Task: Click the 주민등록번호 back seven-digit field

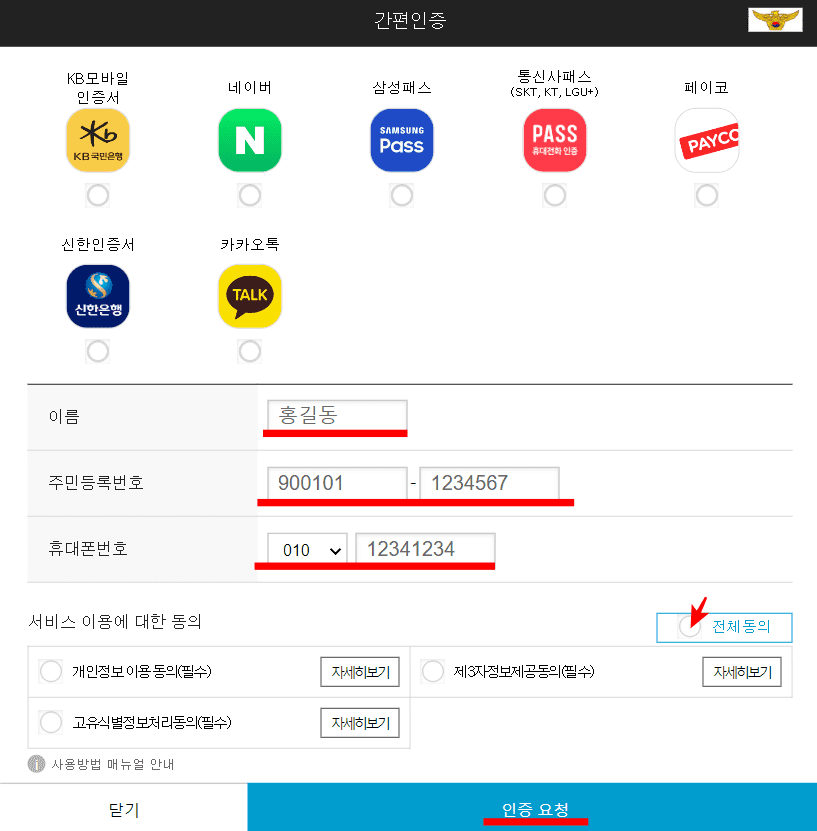Action: coord(489,483)
